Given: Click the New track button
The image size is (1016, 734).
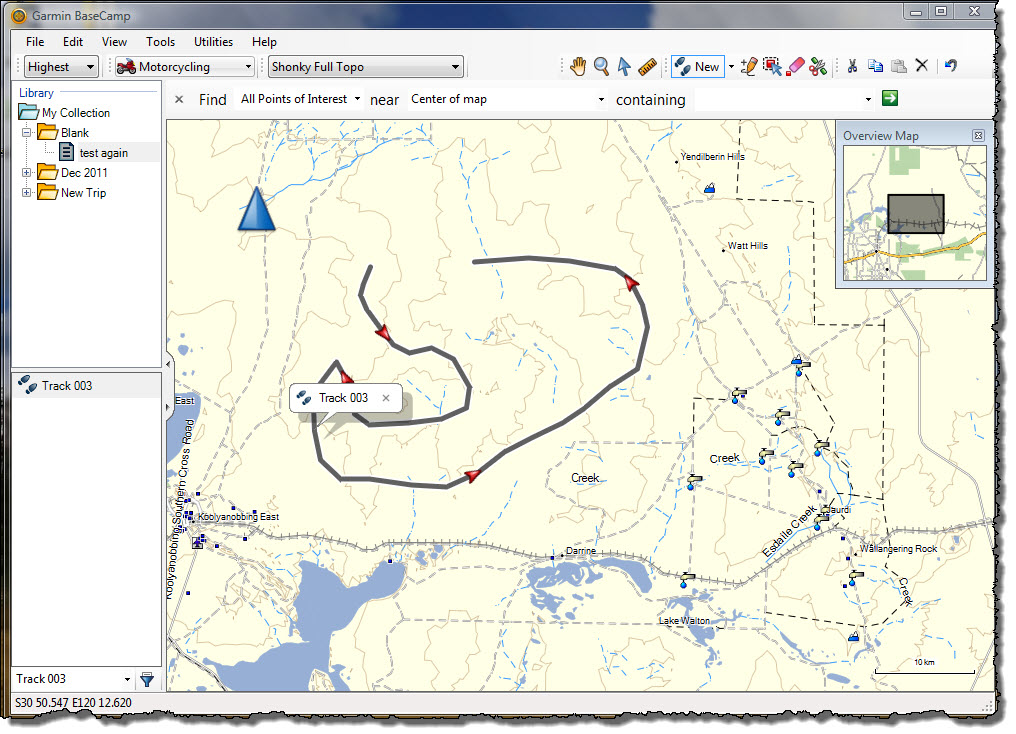Looking at the screenshot, I should 697,66.
